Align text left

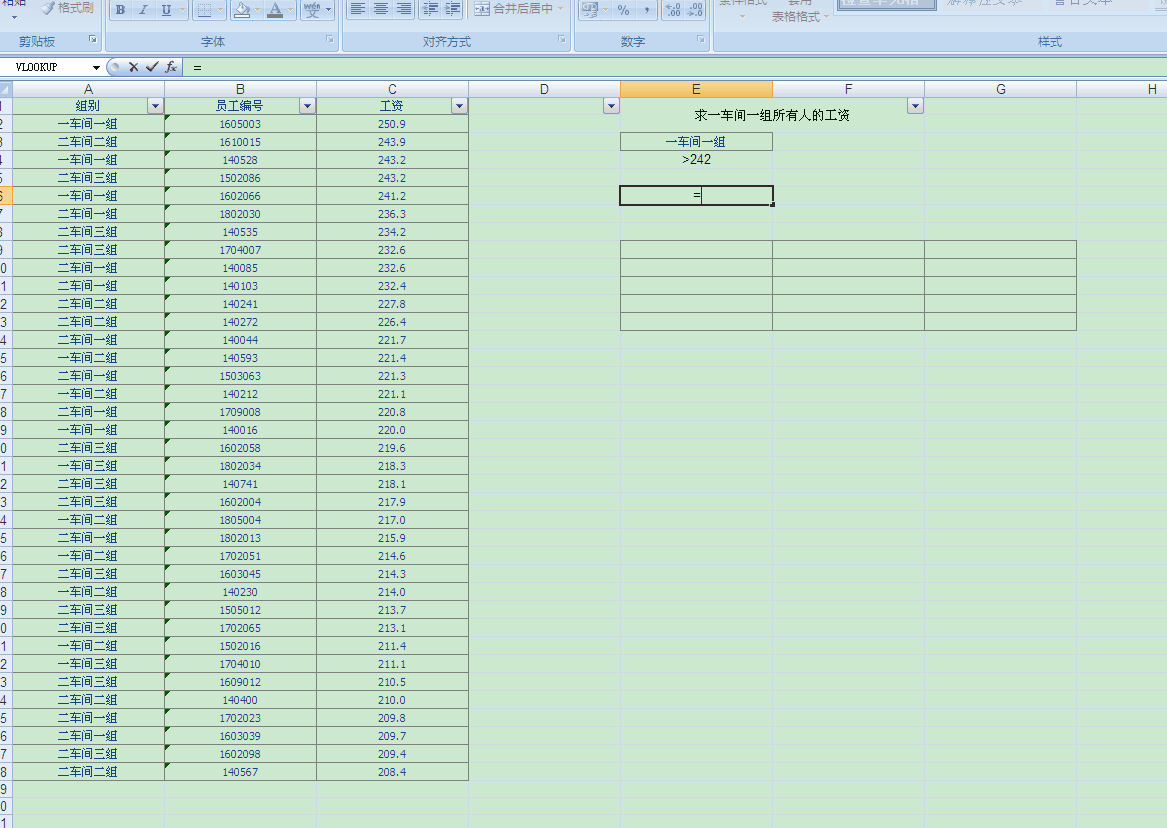point(358,9)
